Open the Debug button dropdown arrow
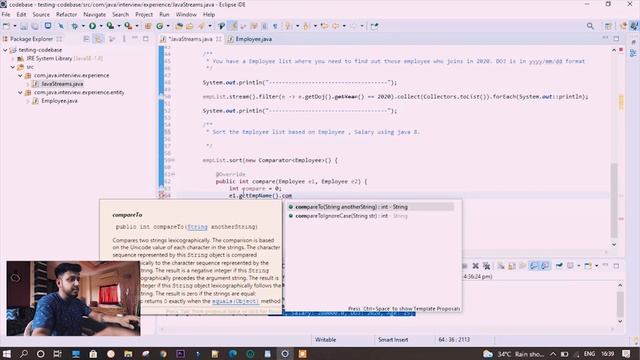The image size is (640, 360). click(82, 26)
